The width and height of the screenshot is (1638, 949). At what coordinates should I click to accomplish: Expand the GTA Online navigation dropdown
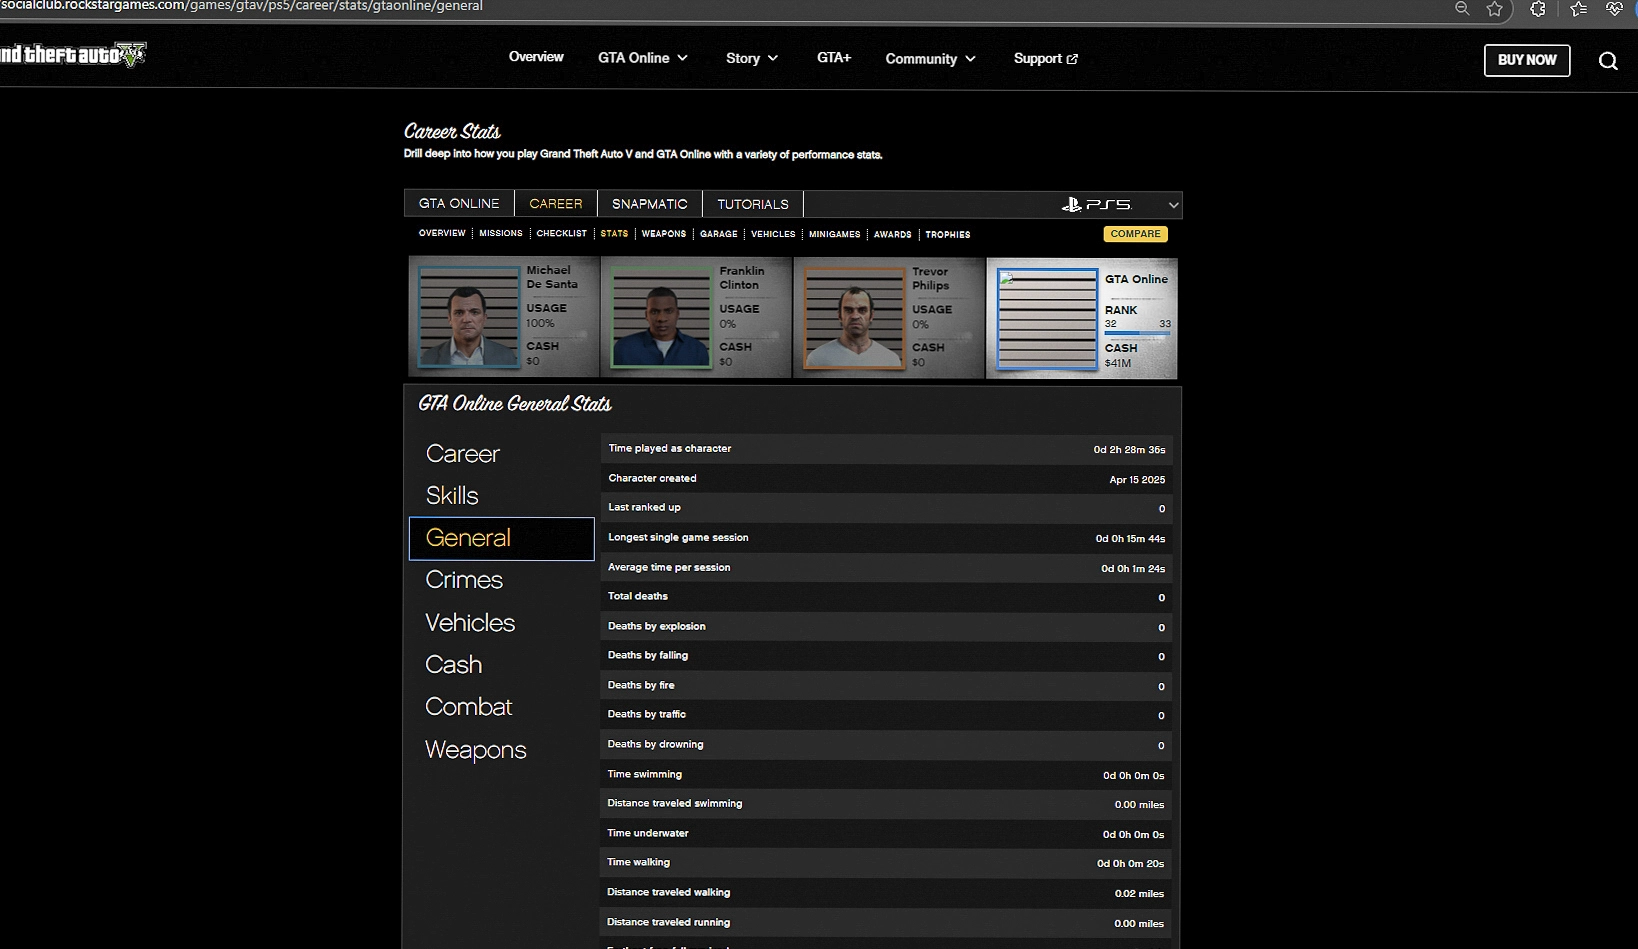tap(643, 58)
